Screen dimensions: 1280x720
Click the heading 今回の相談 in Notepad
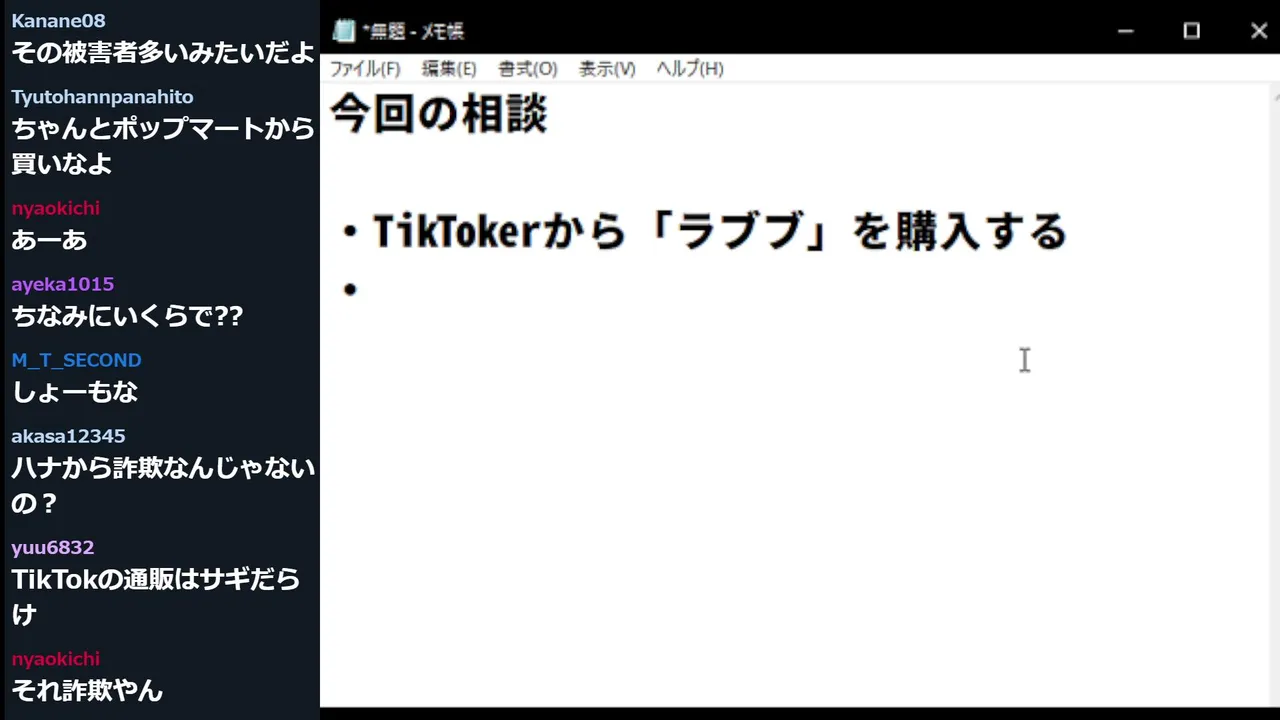(x=439, y=114)
